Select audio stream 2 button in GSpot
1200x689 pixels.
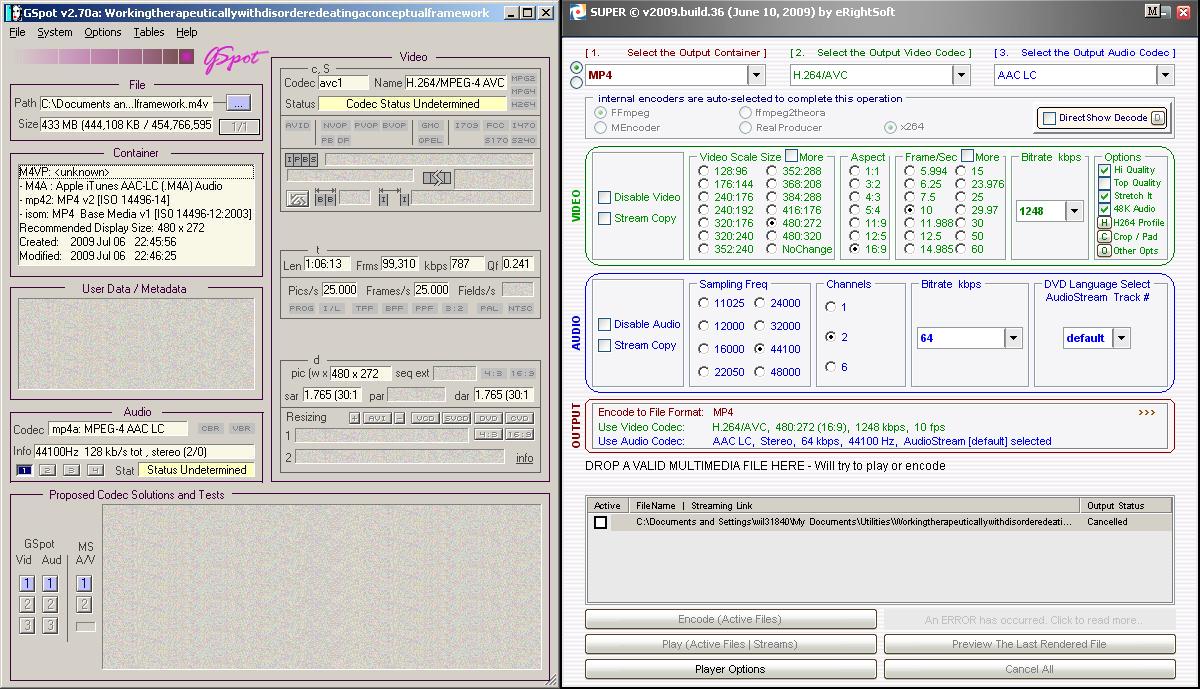click(x=48, y=470)
